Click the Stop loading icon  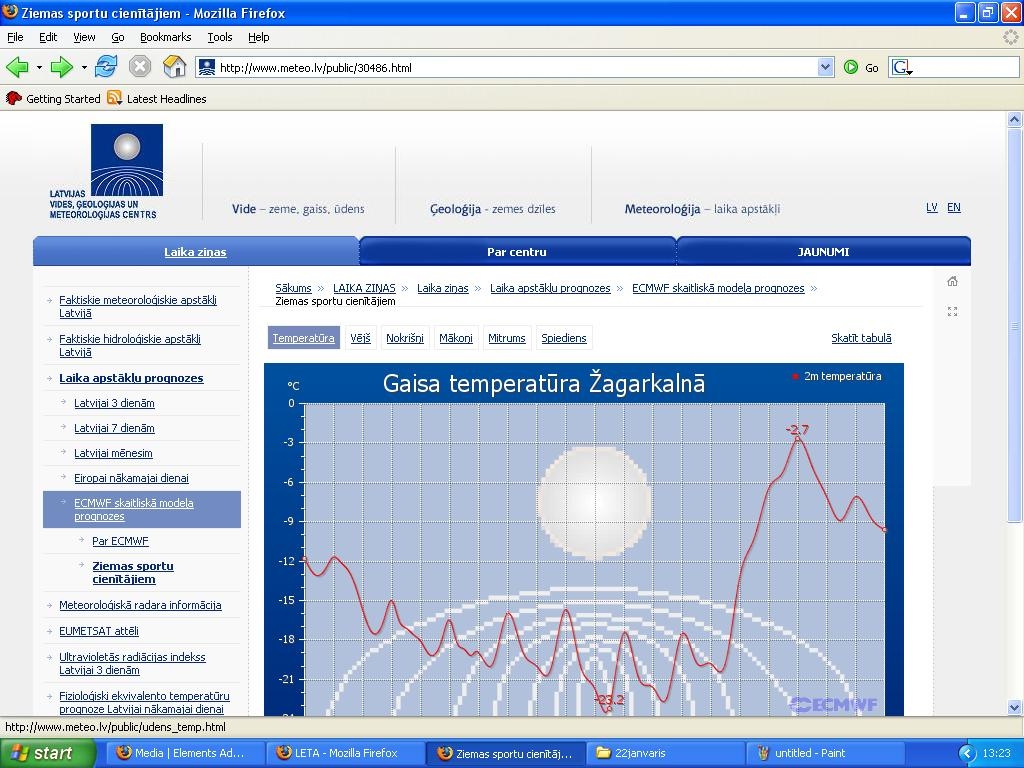140,67
